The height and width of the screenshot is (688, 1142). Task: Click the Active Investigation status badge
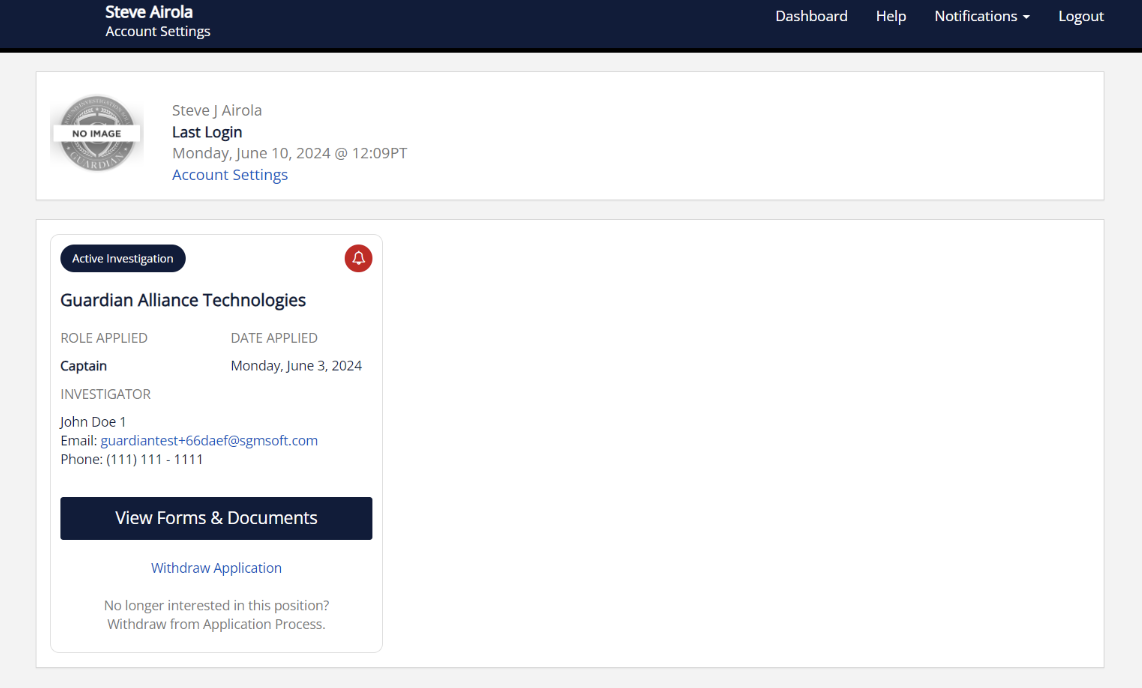coord(122,258)
